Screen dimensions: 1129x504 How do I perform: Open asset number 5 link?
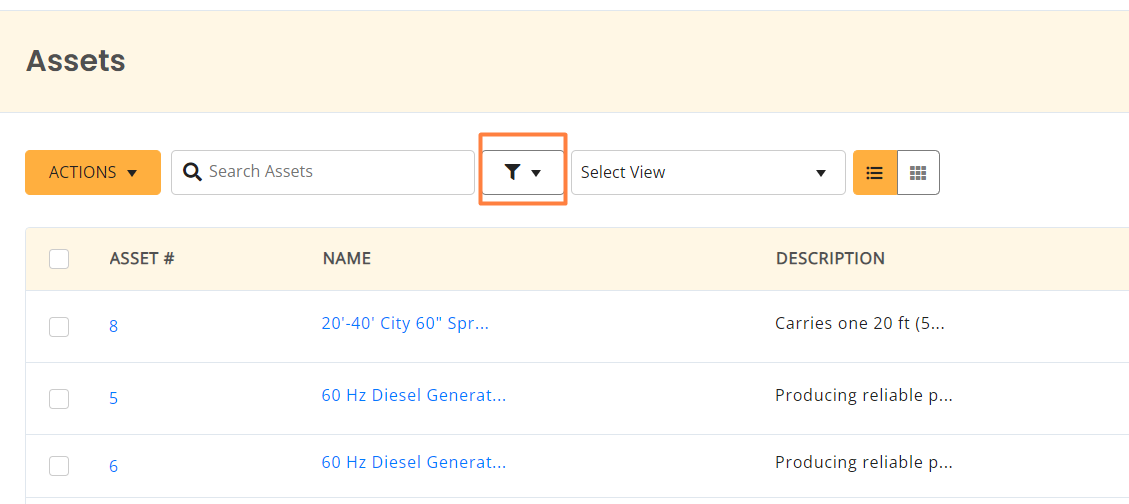[x=114, y=399]
